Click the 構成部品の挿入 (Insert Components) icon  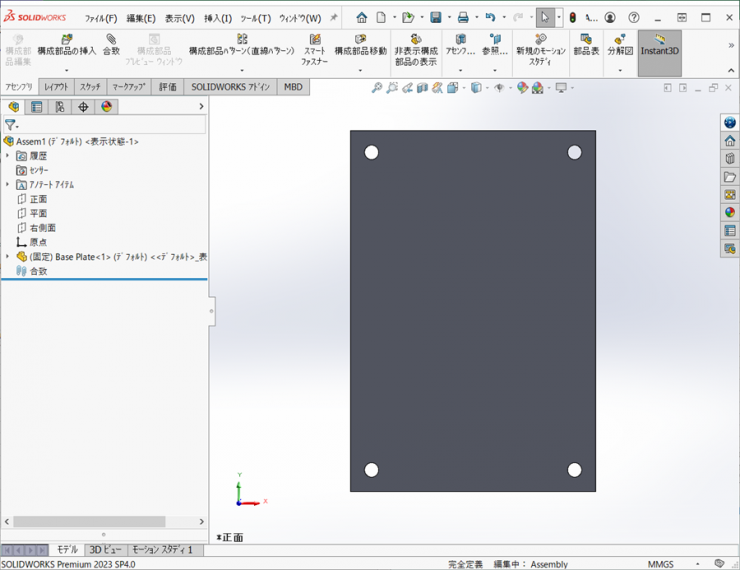66,40
